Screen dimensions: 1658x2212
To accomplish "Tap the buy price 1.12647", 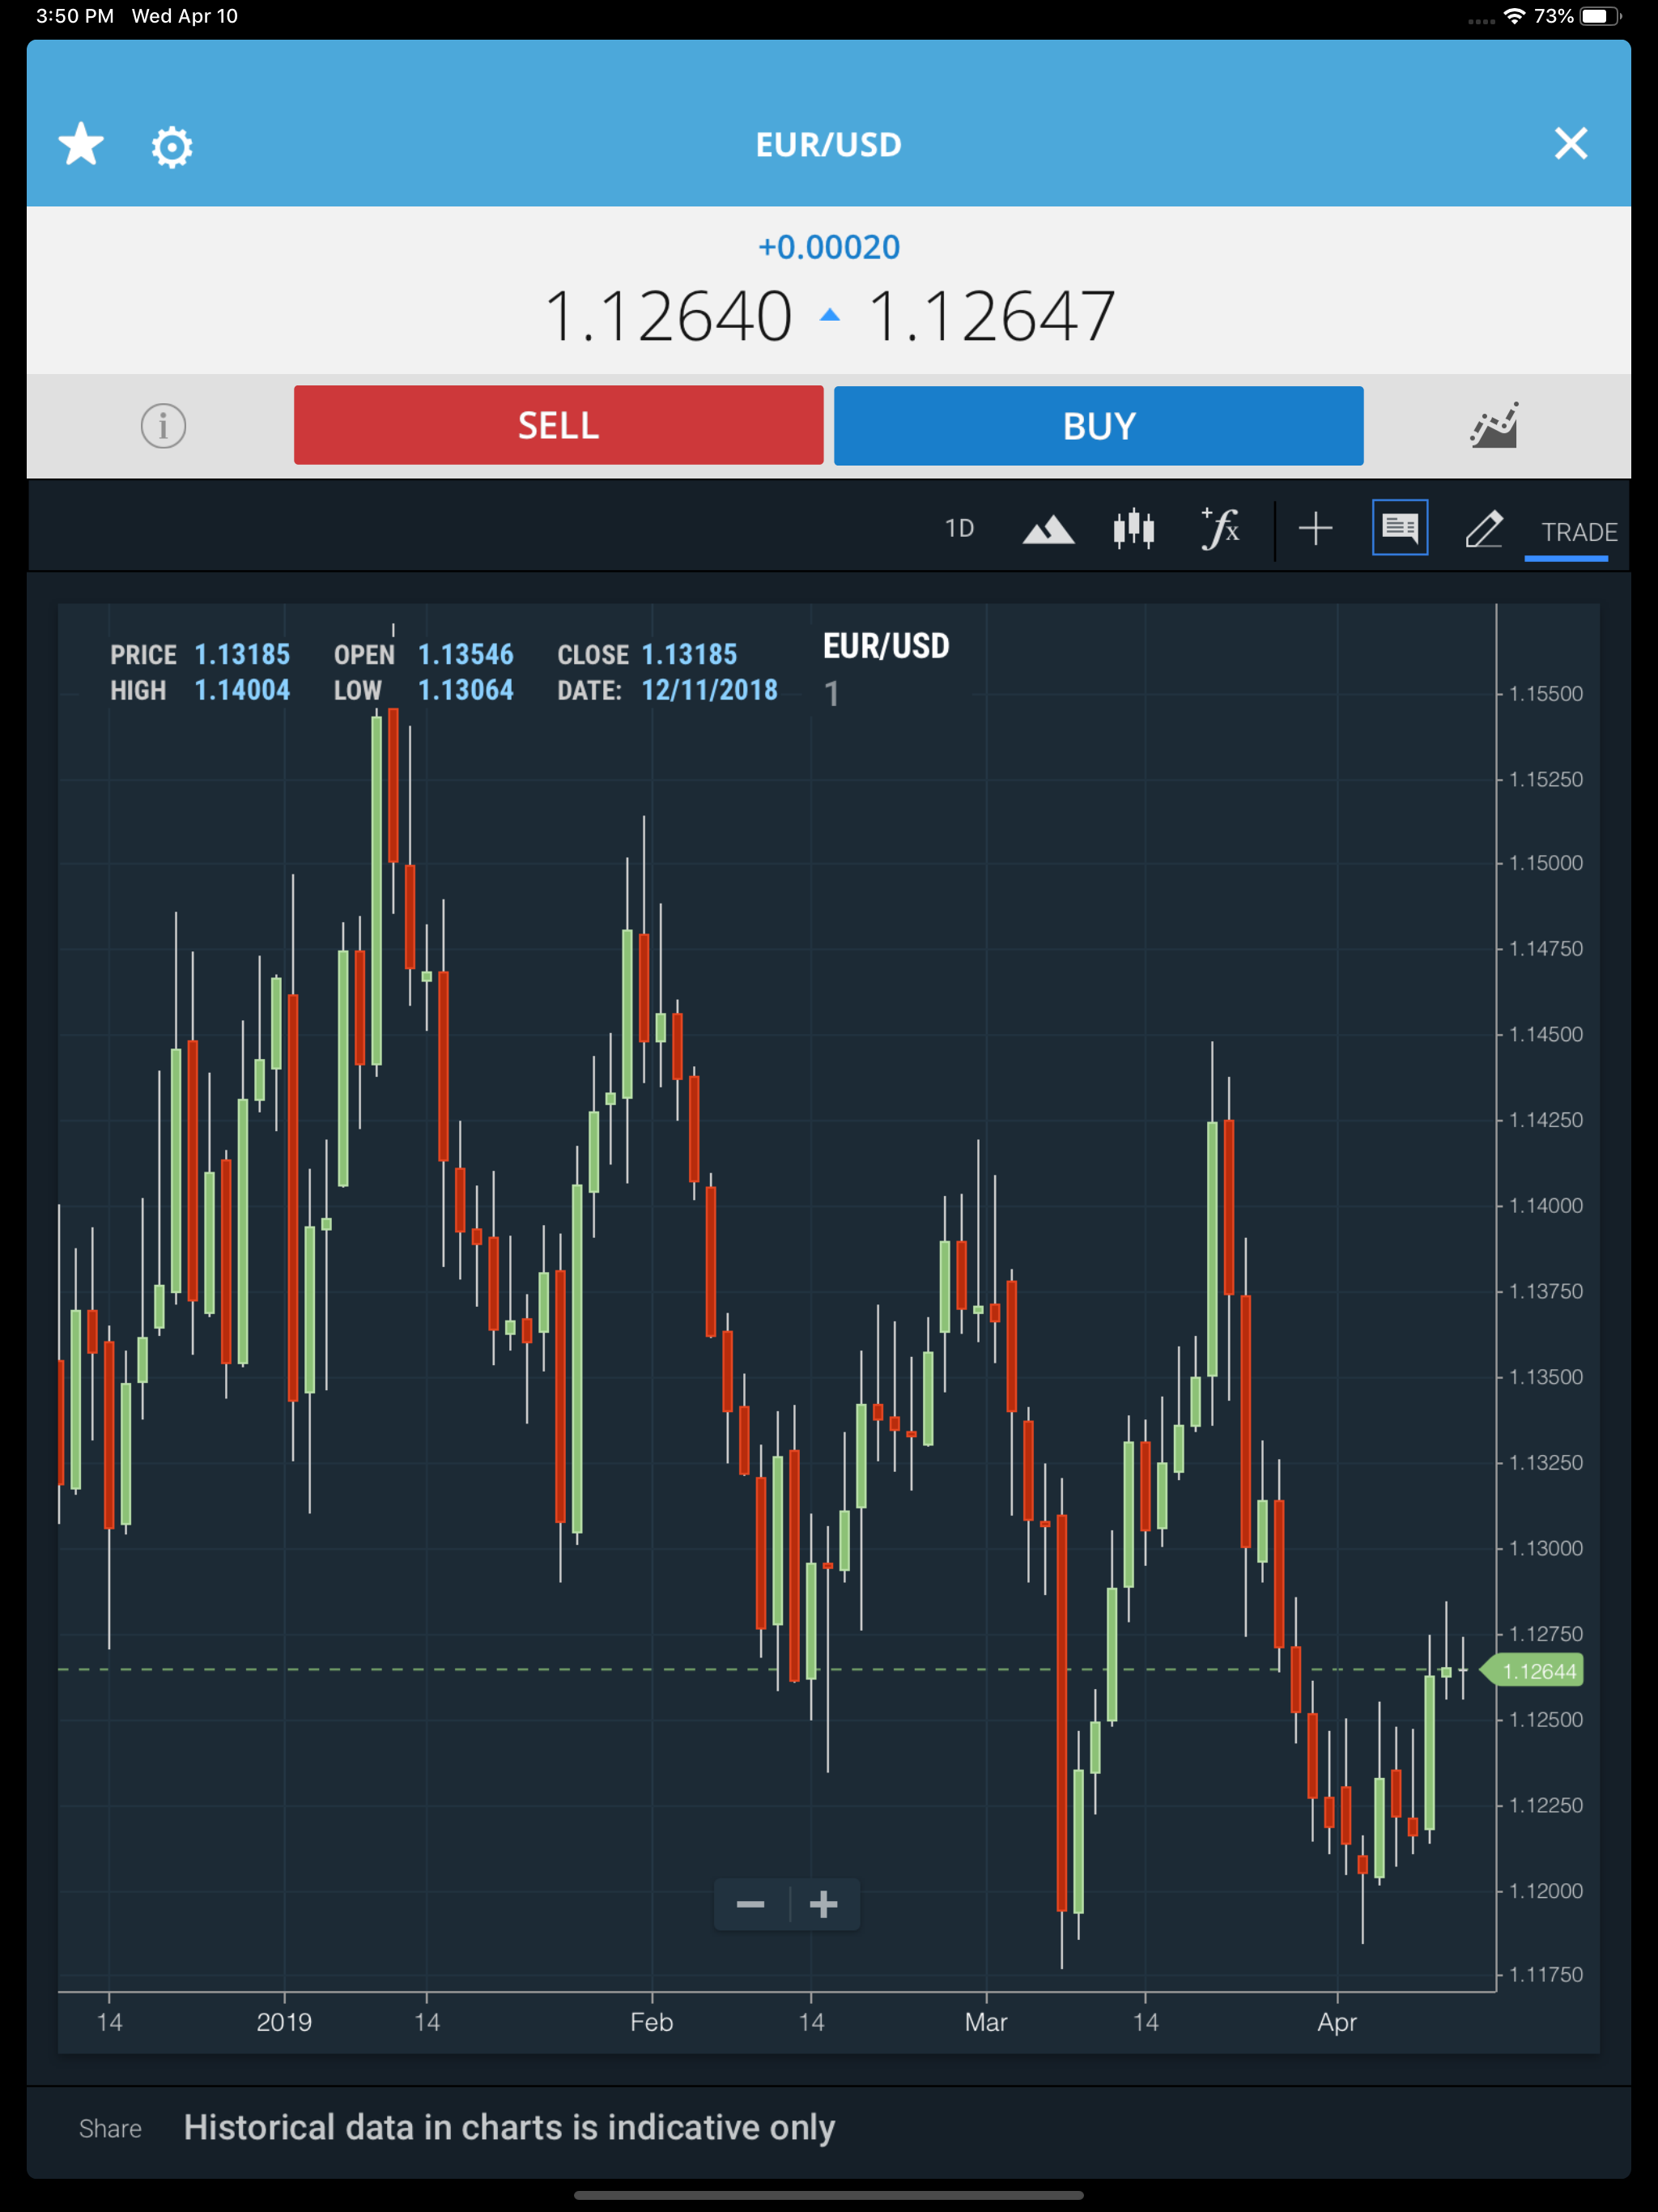I will coord(991,317).
